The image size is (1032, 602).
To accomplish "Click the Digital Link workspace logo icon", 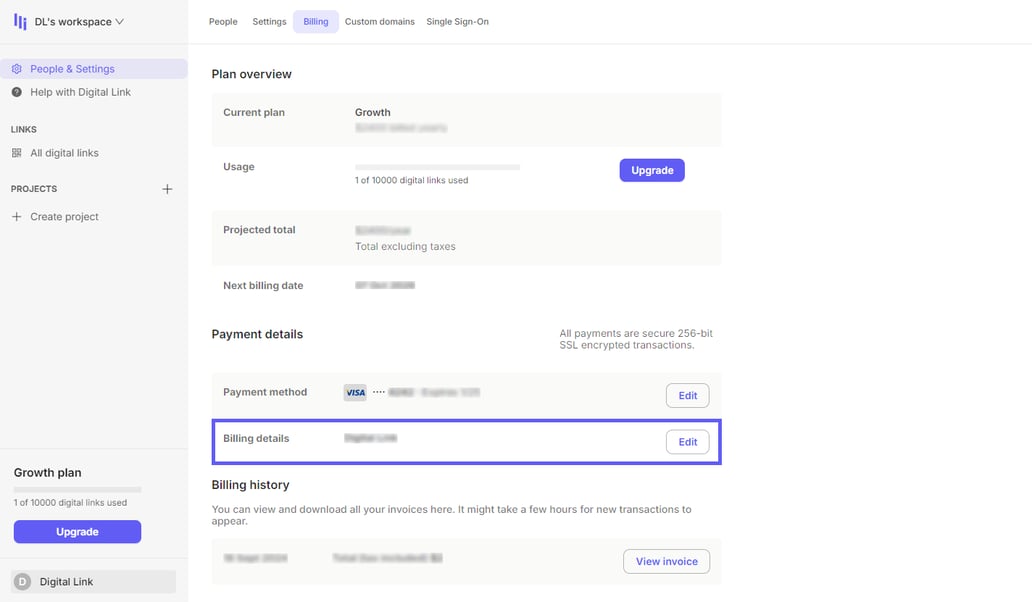I will [19, 20].
